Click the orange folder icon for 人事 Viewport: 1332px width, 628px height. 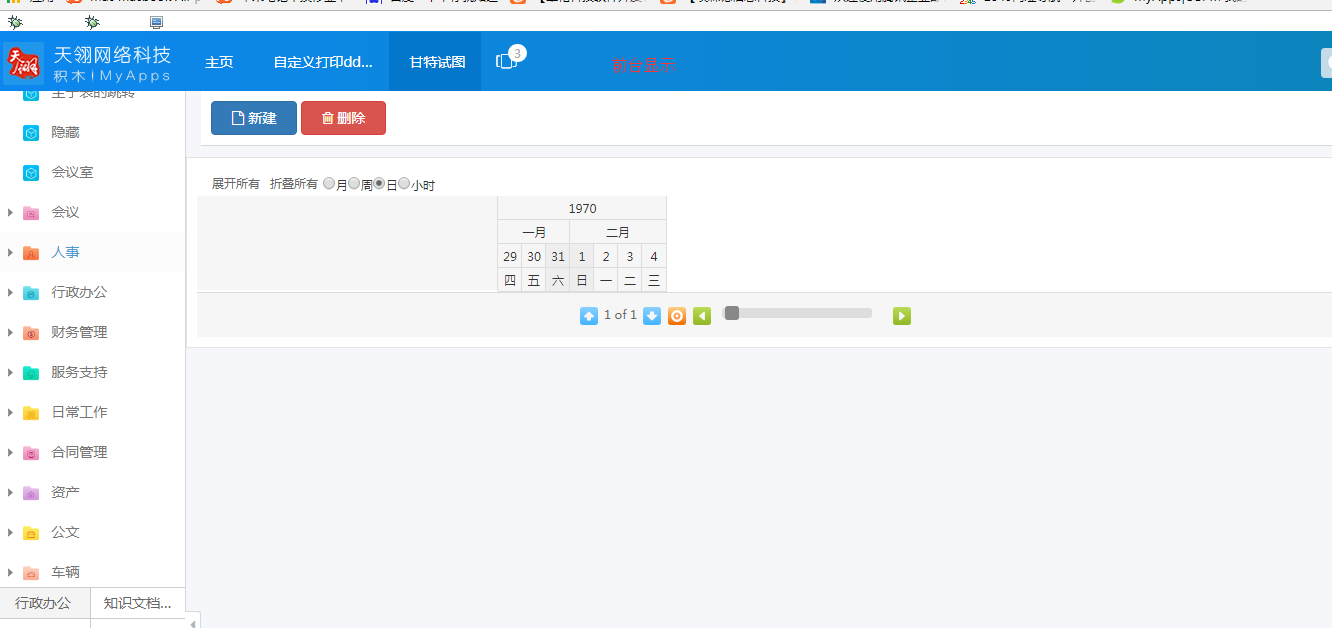[x=31, y=252]
